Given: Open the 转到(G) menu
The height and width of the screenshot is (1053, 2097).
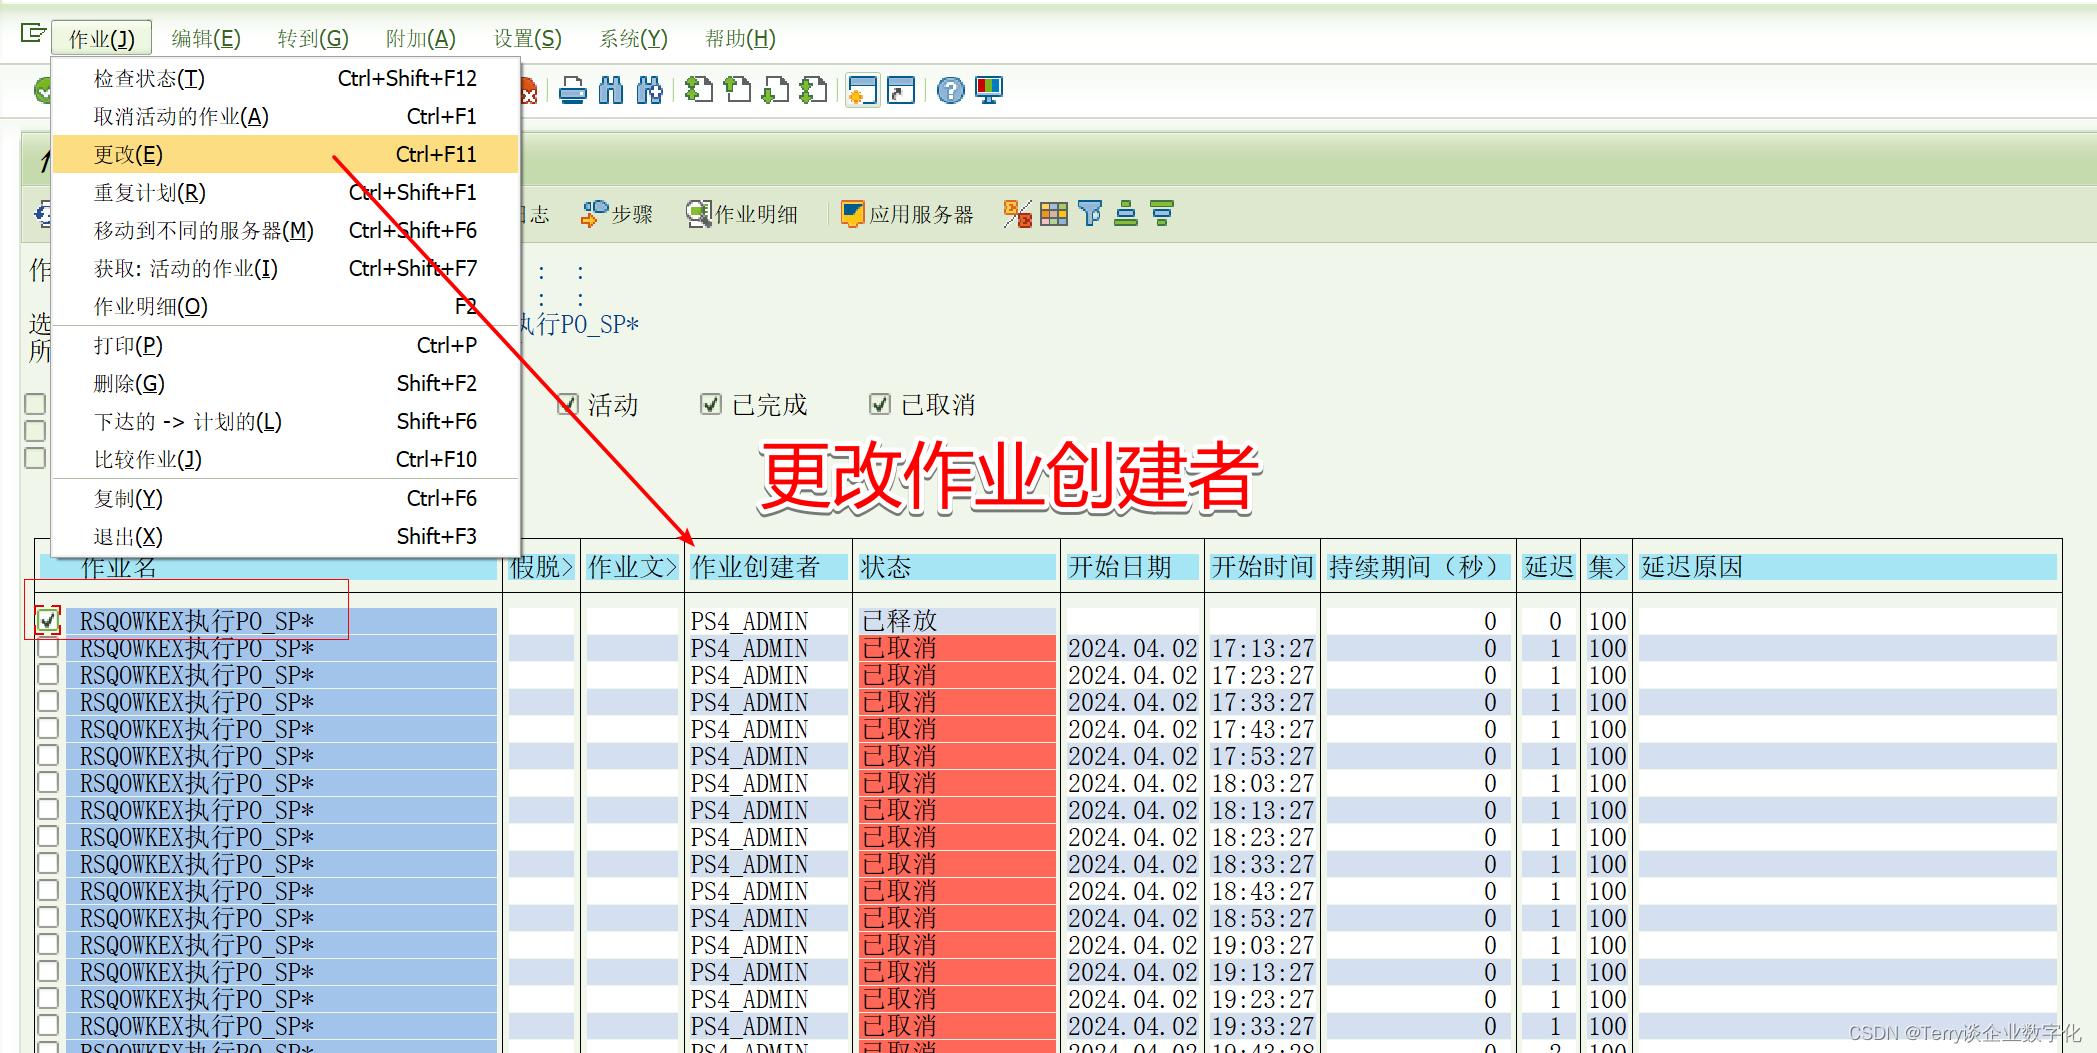Looking at the screenshot, I should 312,38.
